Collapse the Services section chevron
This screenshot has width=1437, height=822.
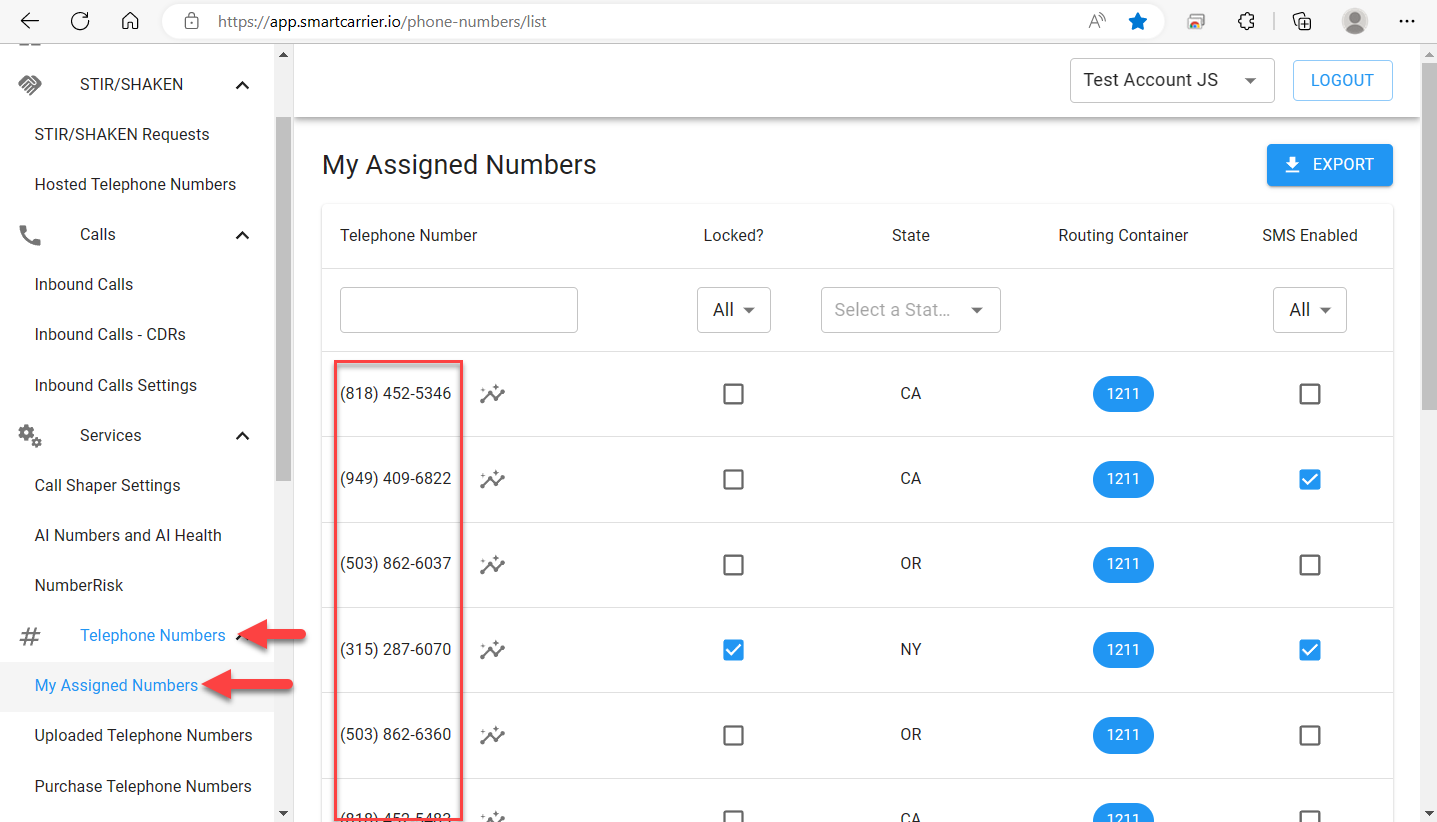242,436
